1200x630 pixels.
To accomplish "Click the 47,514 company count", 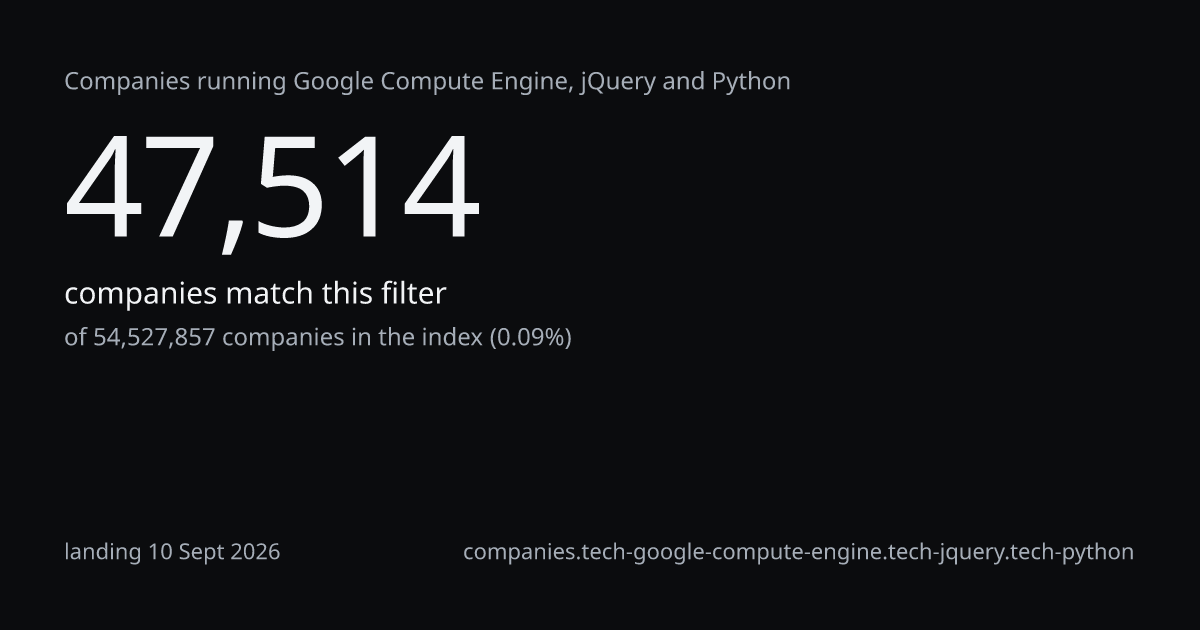I will (272, 190).
